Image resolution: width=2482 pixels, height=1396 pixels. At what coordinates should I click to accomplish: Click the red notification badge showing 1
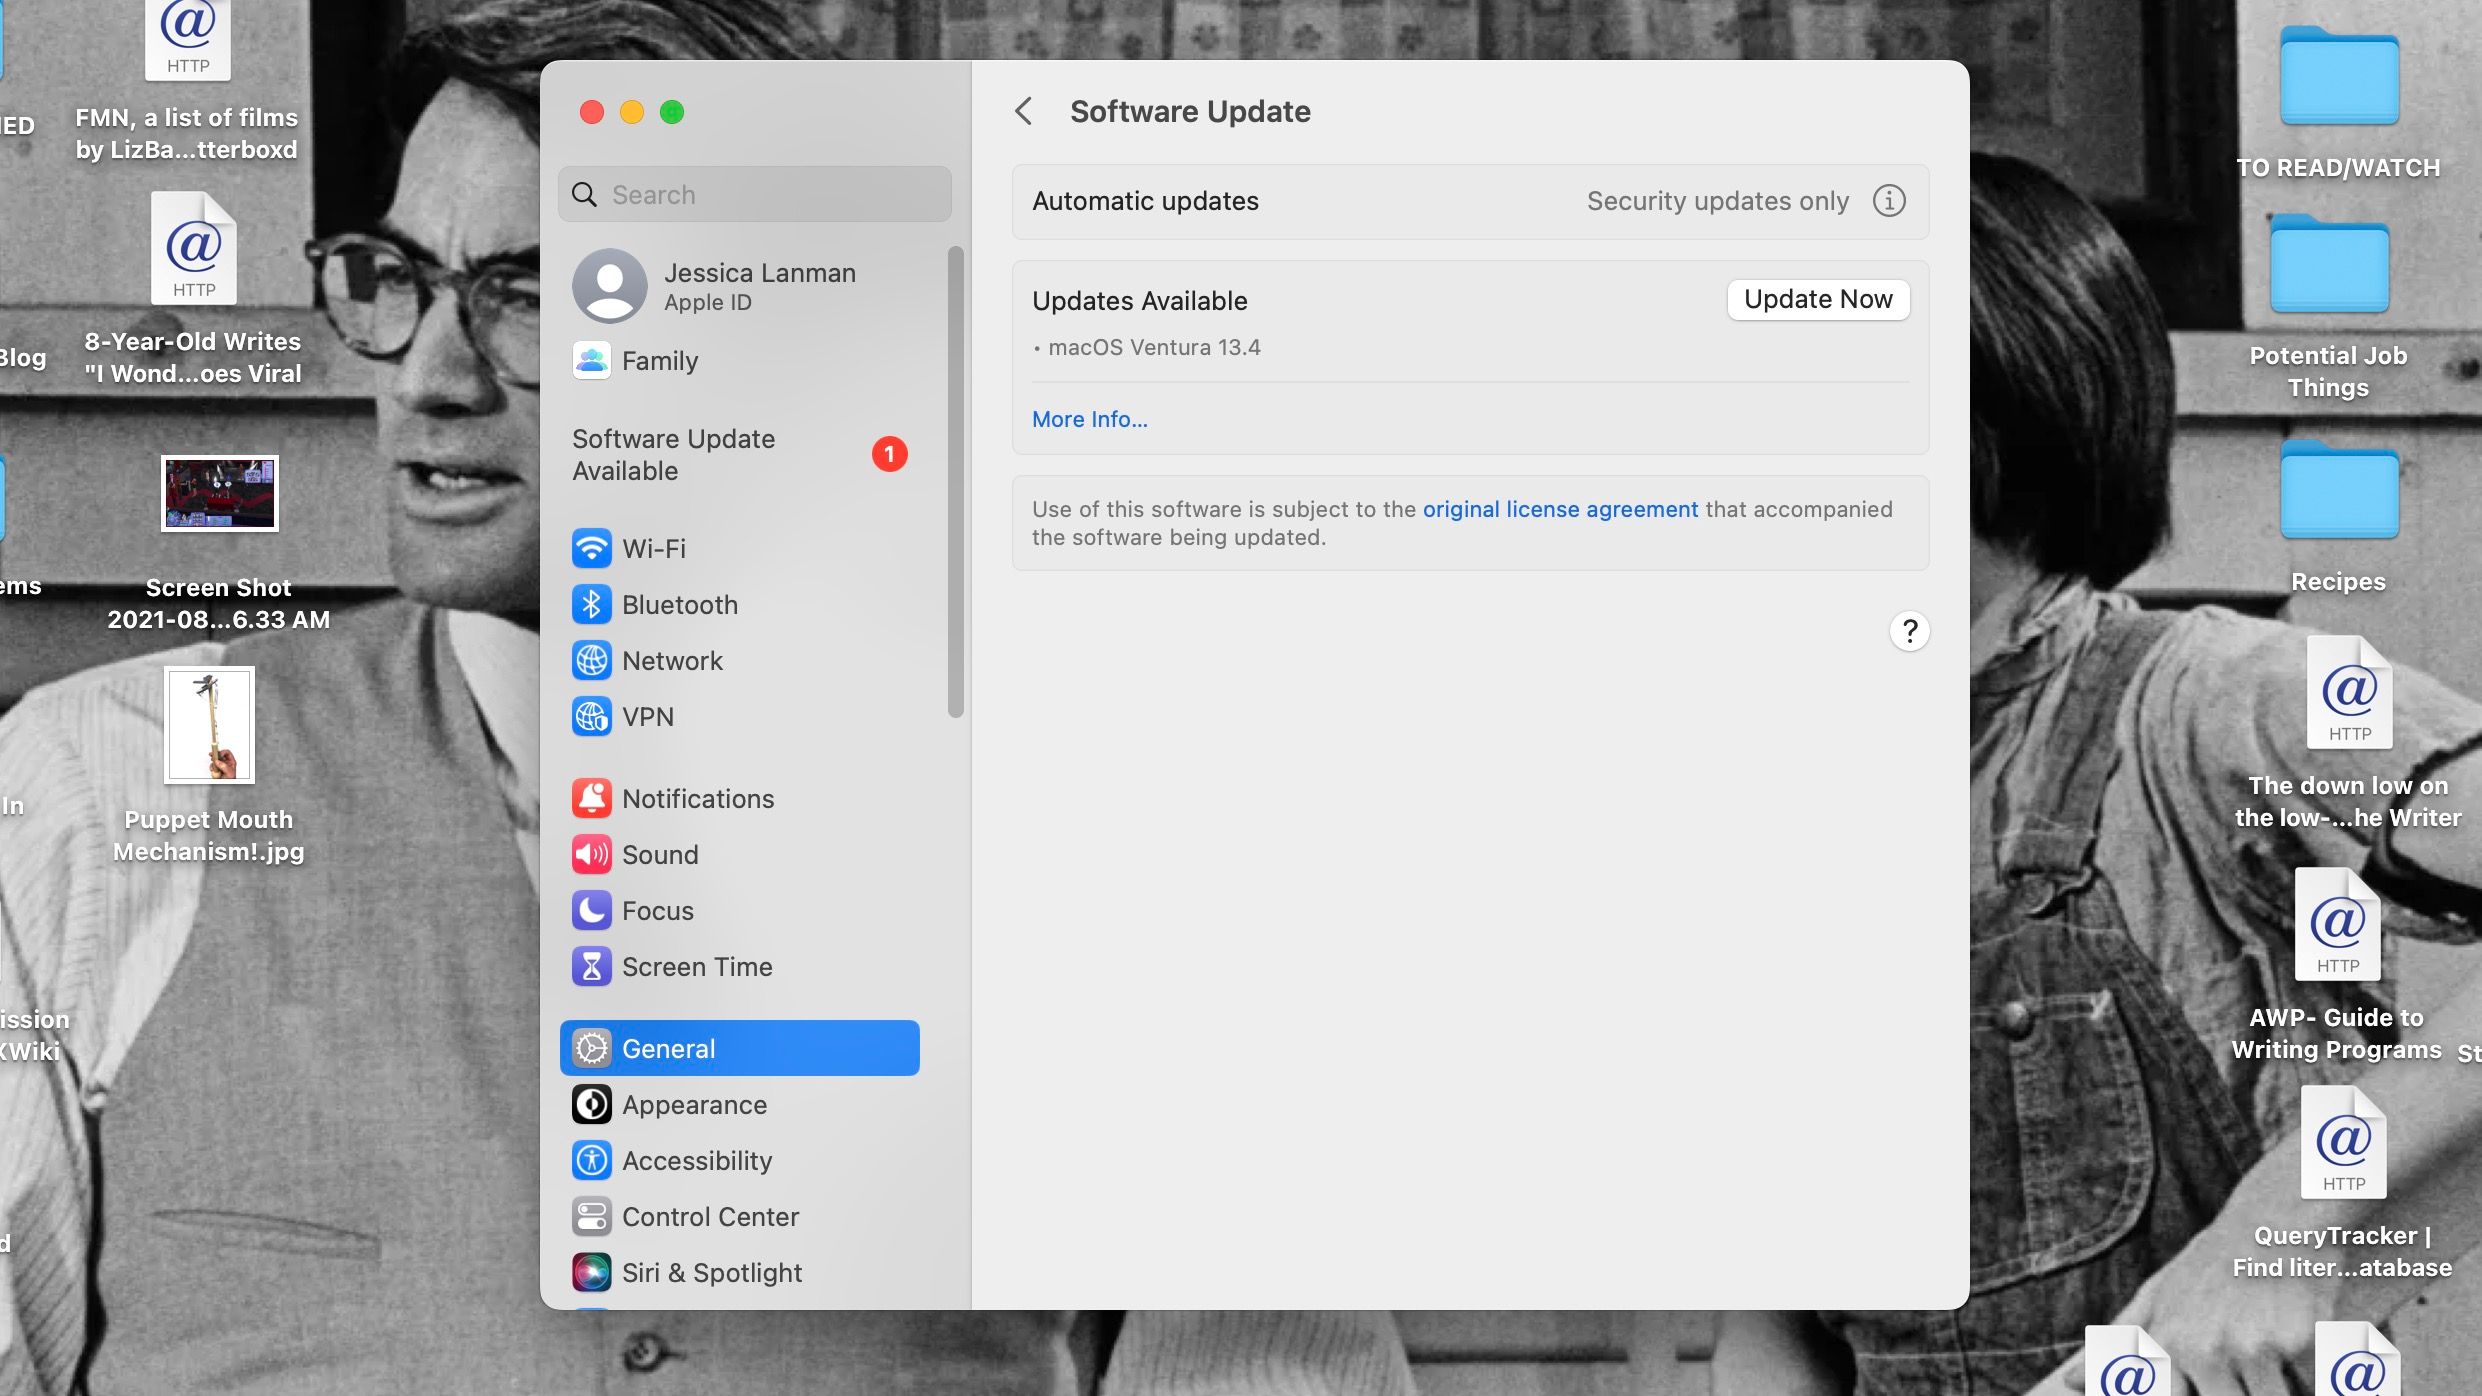(889, 454)
